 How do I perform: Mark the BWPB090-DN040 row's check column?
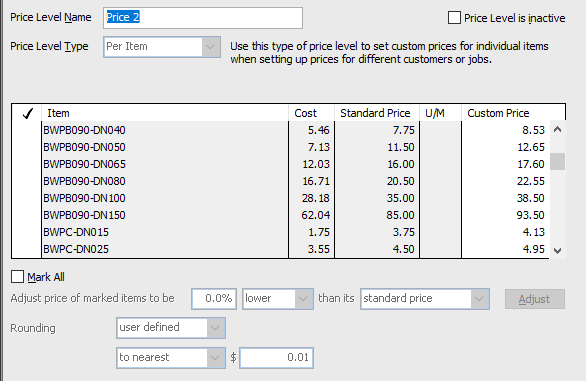pyautogui.click(x=27, y=130)
